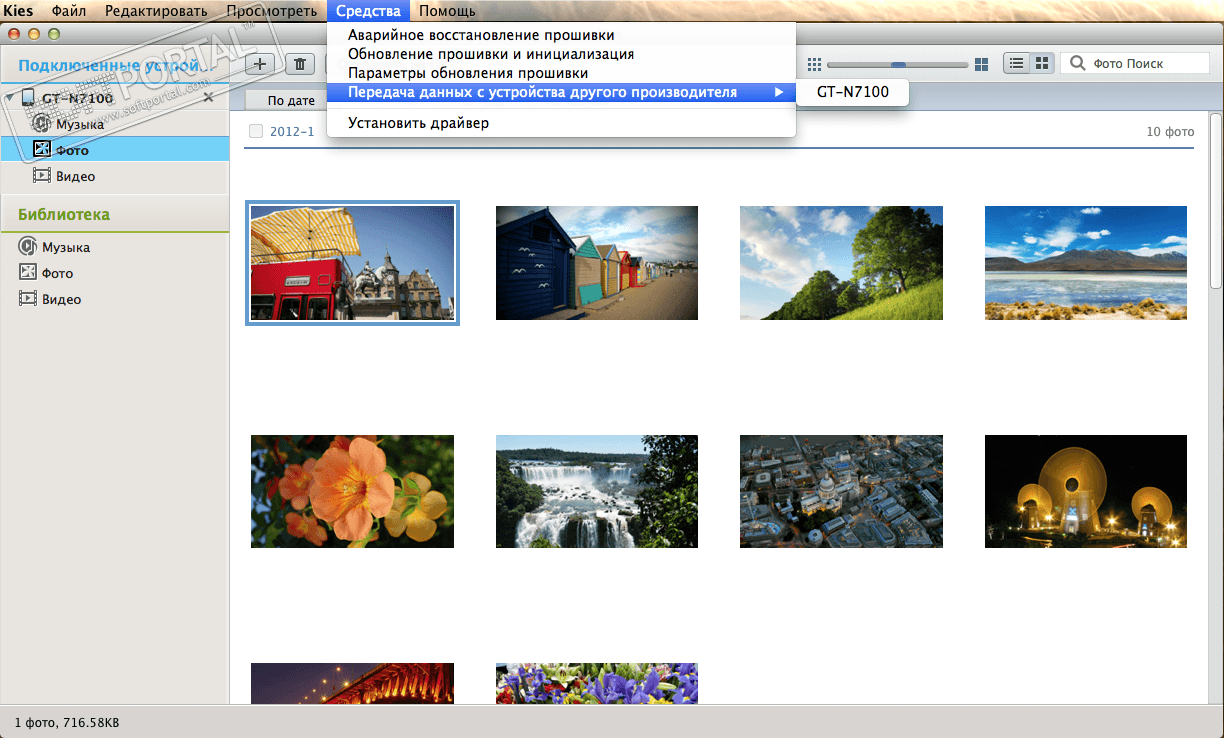1224x738 pixels.
Task: Click the add (plus) toolbar button
Action: (x=260, y=64)
